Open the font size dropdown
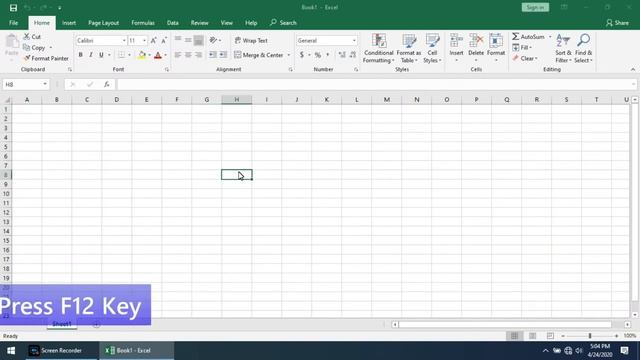Screen dimensions: 640x360 point(144,40)
